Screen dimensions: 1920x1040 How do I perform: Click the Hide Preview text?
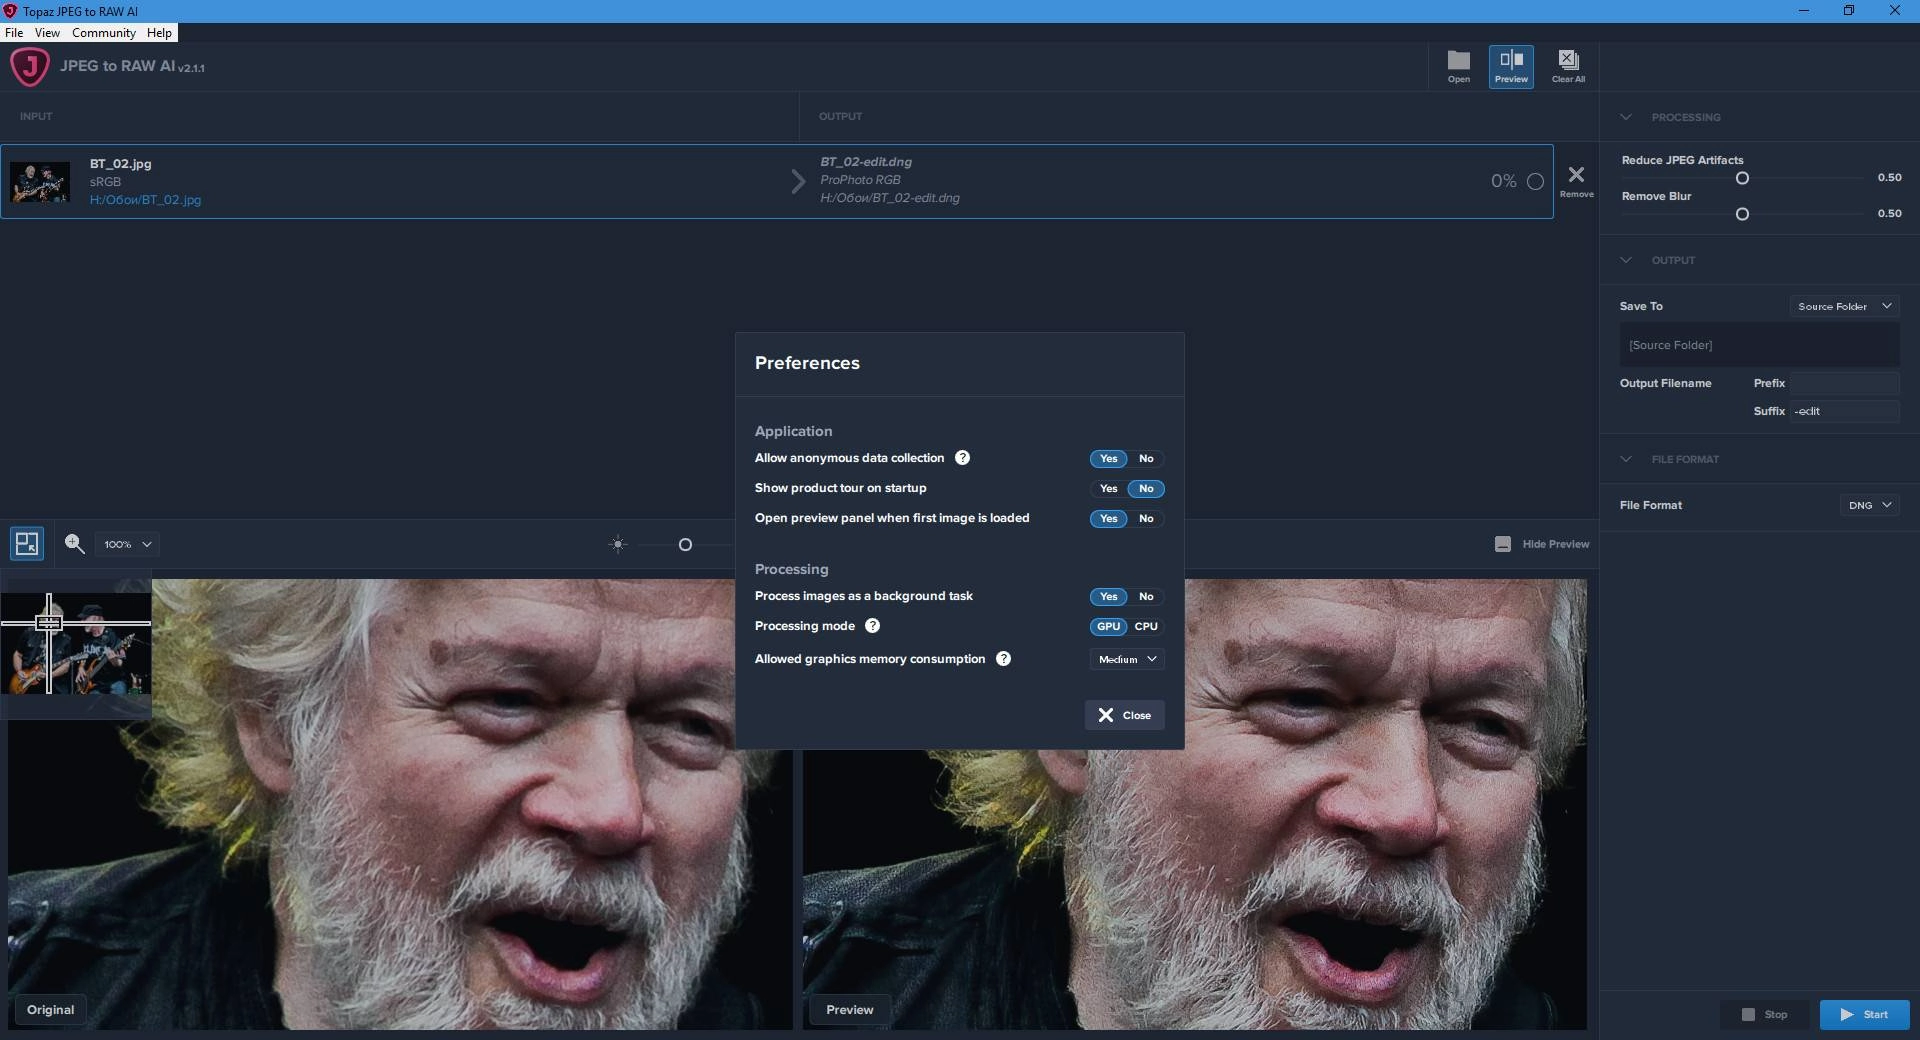coord(1555,544)
